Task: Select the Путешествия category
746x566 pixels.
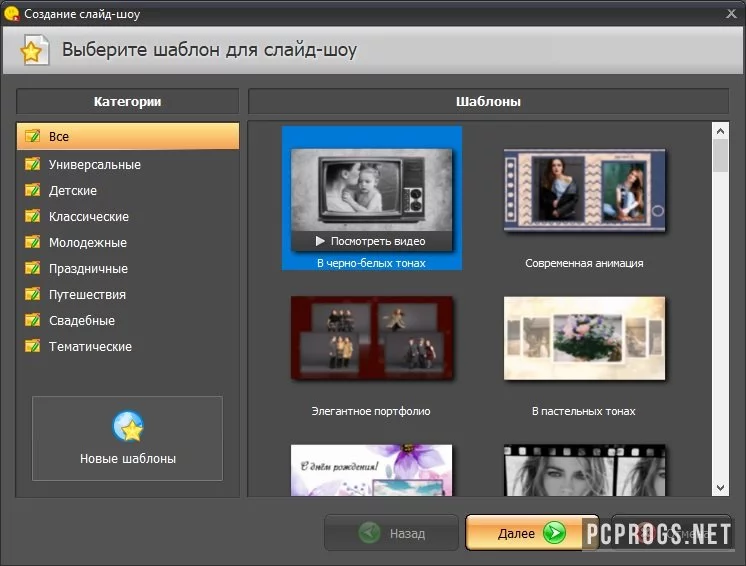Action: pyautogui.click(x=128, y=294)
